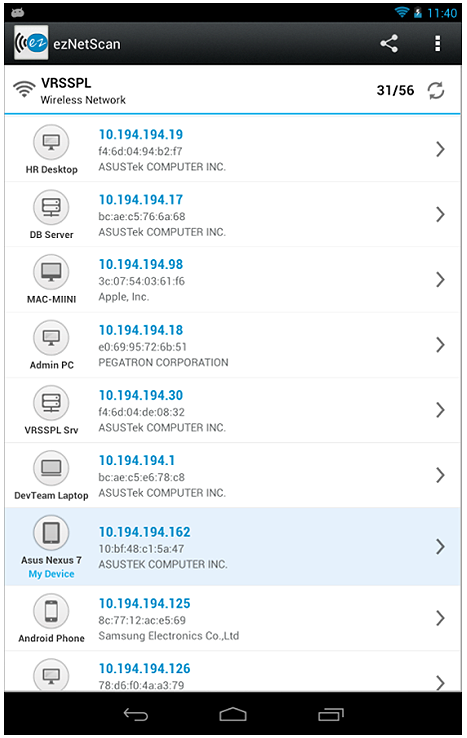Image resolution: width=467 pixels, height=738 pixels.
Task: Tap the MAC-MIINI monitor icon
Action: coord(51,272)
